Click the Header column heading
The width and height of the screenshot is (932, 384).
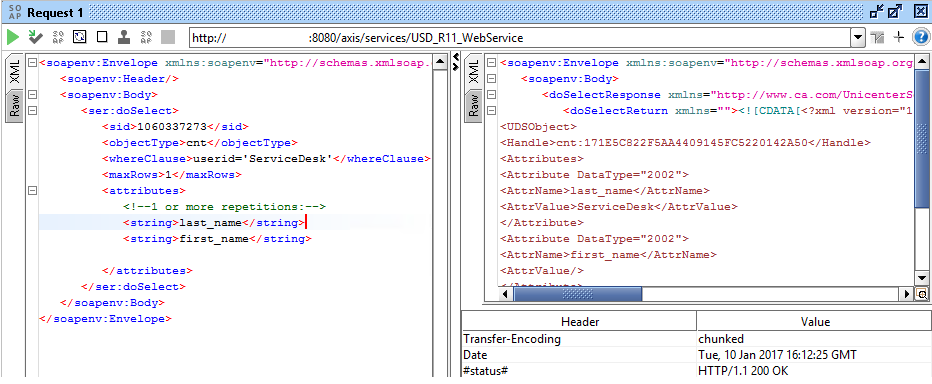coord(579,322)
